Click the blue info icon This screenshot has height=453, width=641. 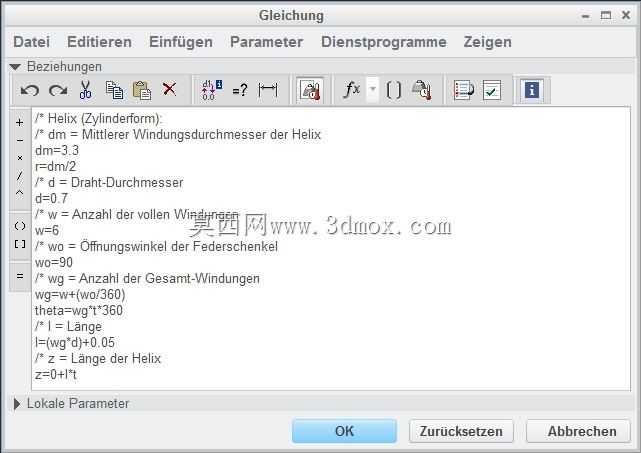tap(531, 90)
